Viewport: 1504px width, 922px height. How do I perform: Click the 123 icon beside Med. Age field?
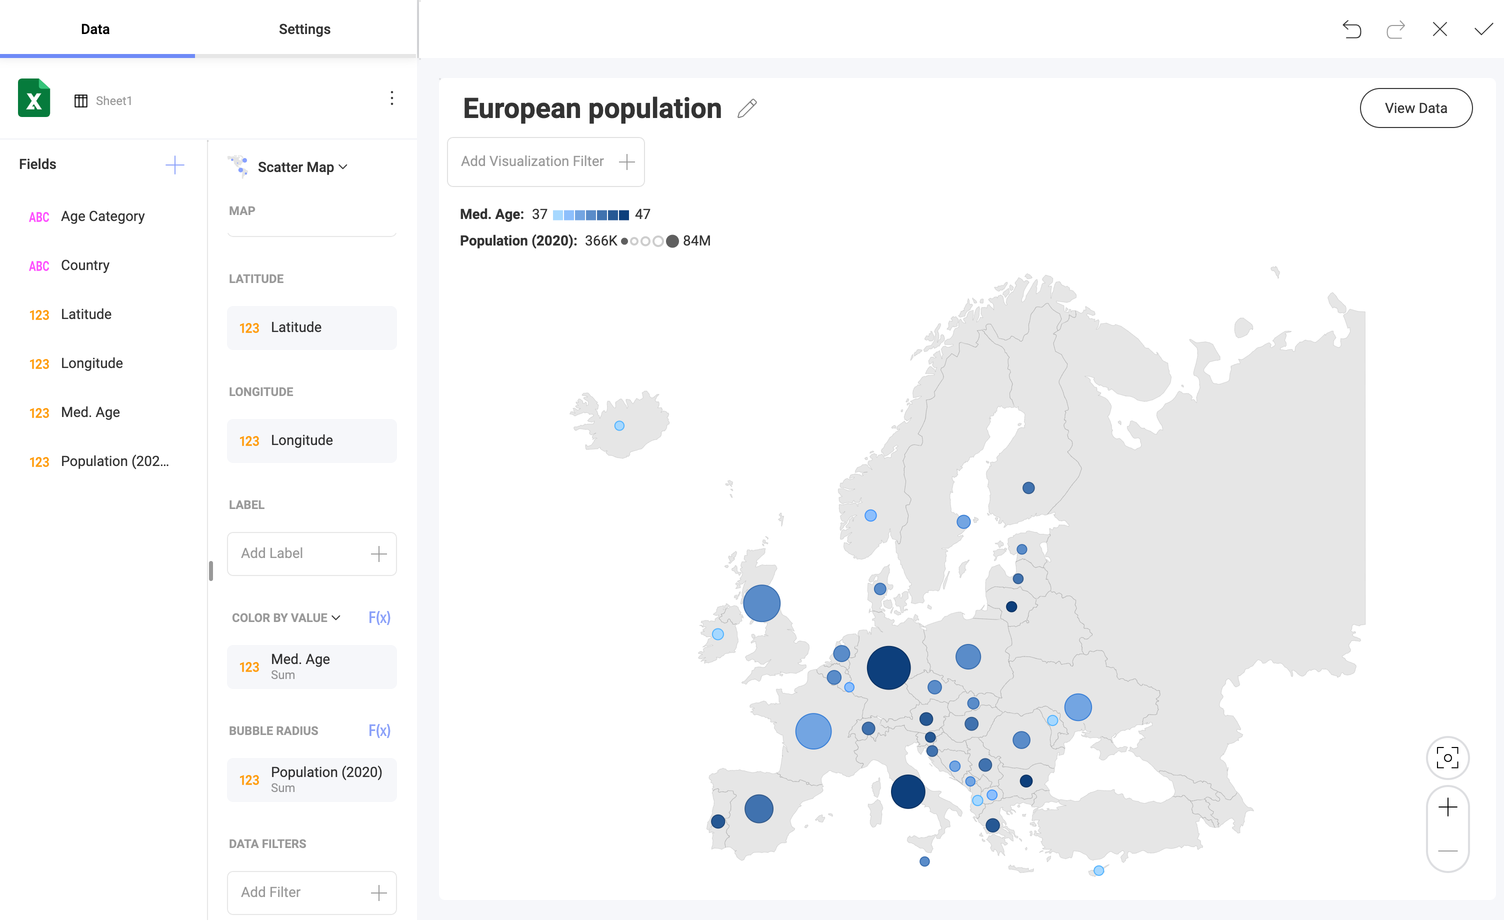pyautogui.click(x=39, y=413)
